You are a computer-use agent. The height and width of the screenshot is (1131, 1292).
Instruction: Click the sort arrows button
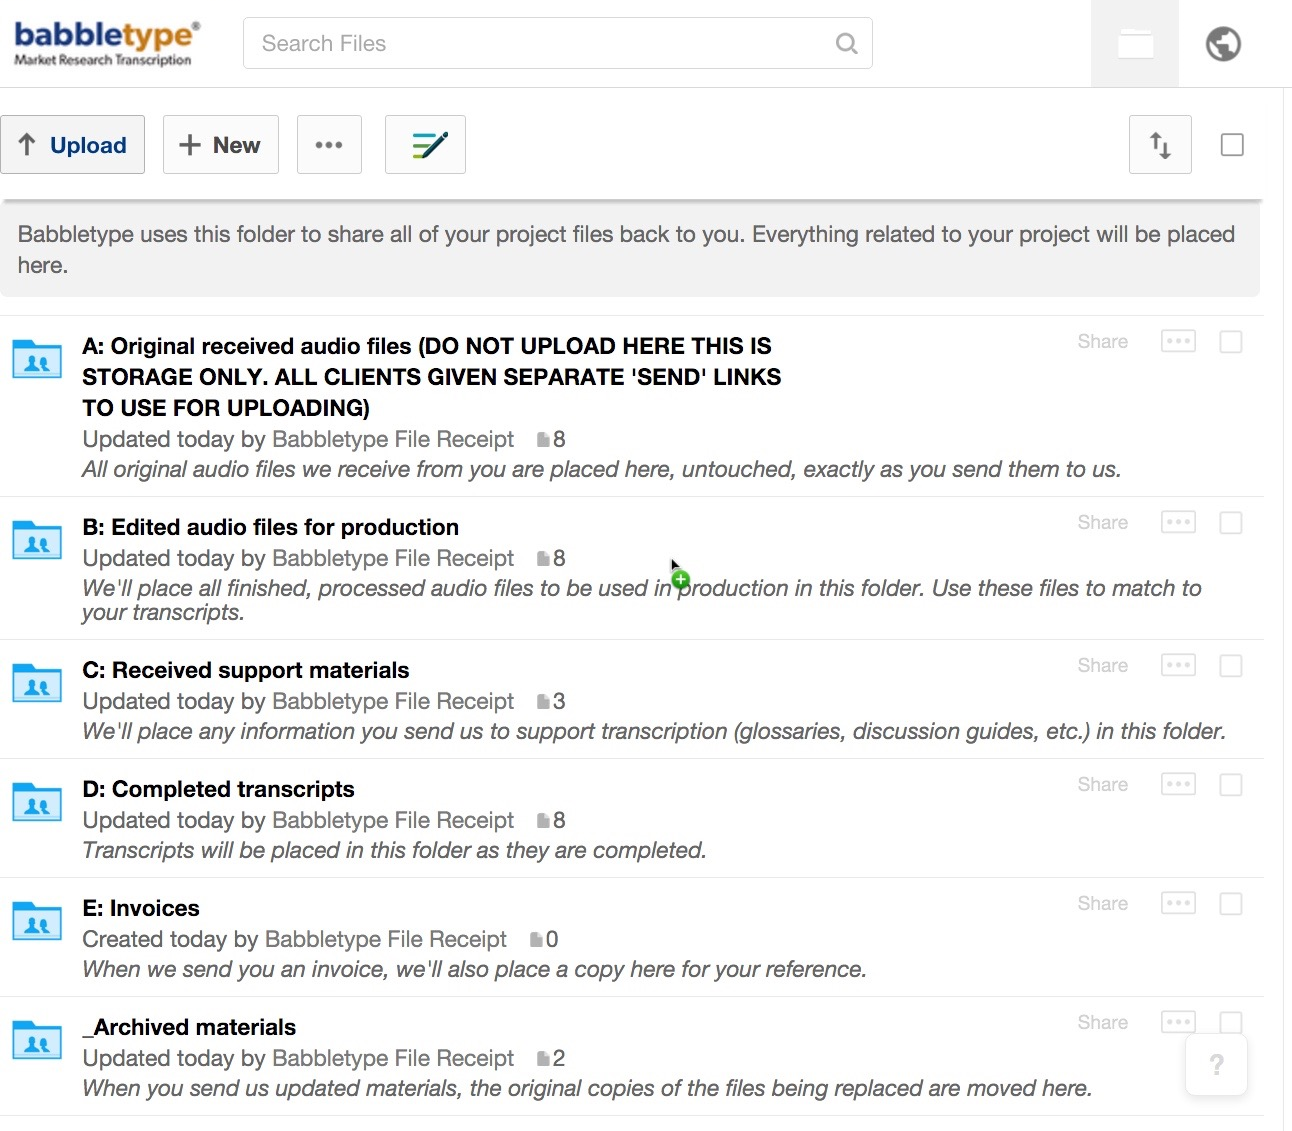tap(1160, 145)
